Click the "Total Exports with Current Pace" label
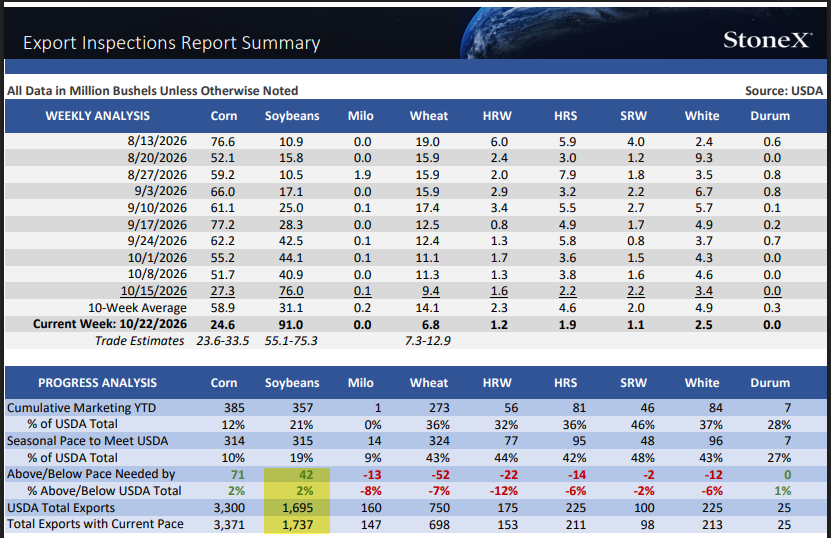 (x=95, y=524)
